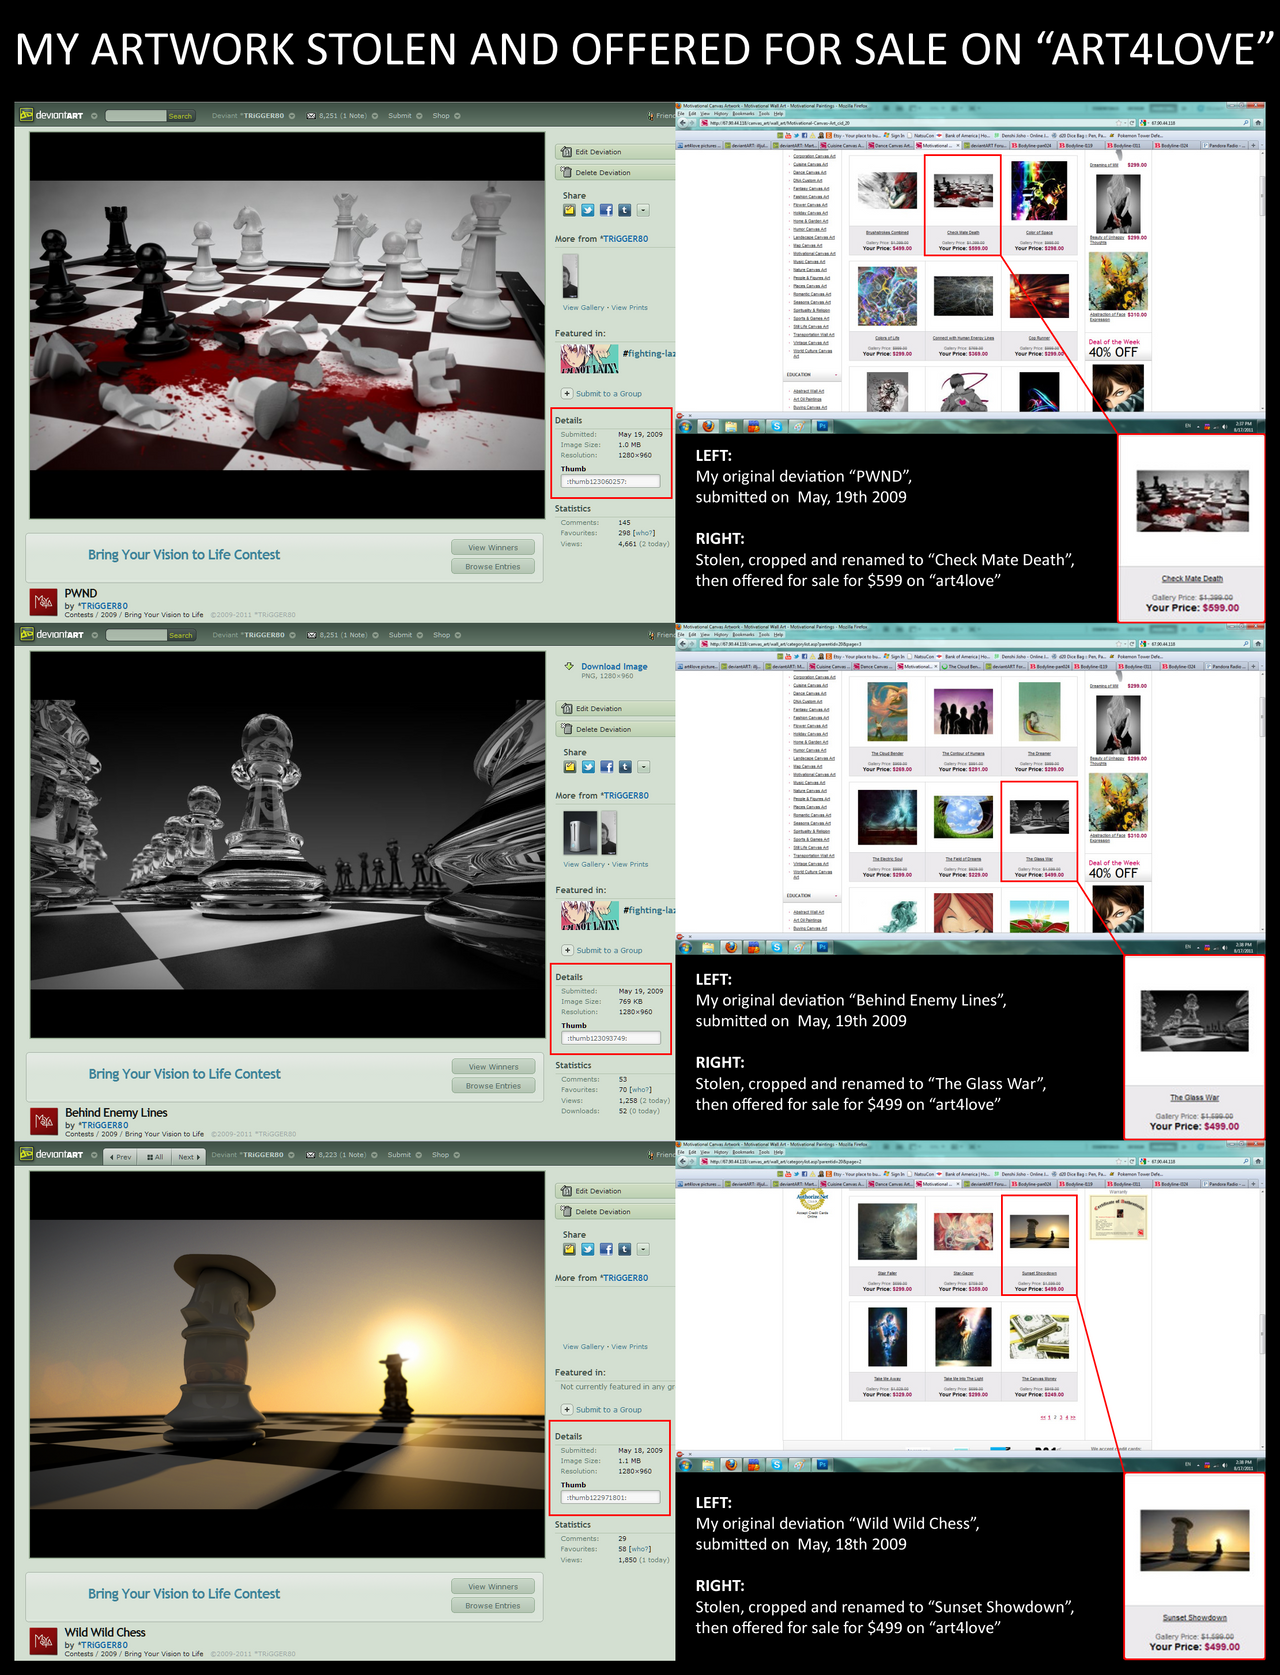Screen dimensions: 1280x1675
Task: Click Facebook share icon on Wild Wild Chess page
Action: (x=606, y=1249)
